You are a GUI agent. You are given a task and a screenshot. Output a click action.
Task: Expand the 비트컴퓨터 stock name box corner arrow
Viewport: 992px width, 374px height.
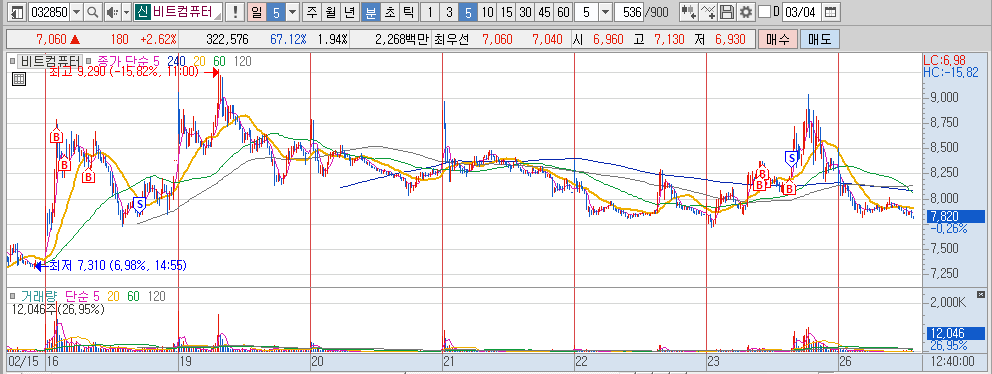tap(219, 16)
